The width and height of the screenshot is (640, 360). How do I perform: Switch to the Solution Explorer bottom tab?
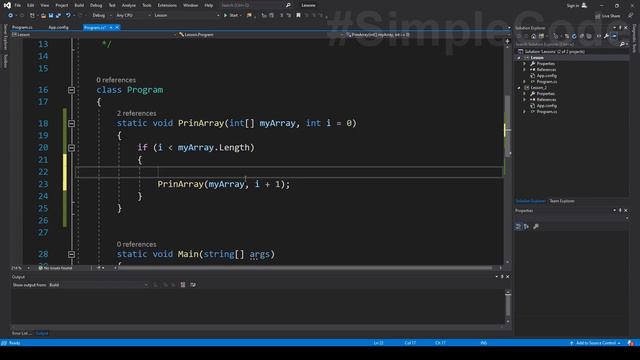tap(530, 201)
